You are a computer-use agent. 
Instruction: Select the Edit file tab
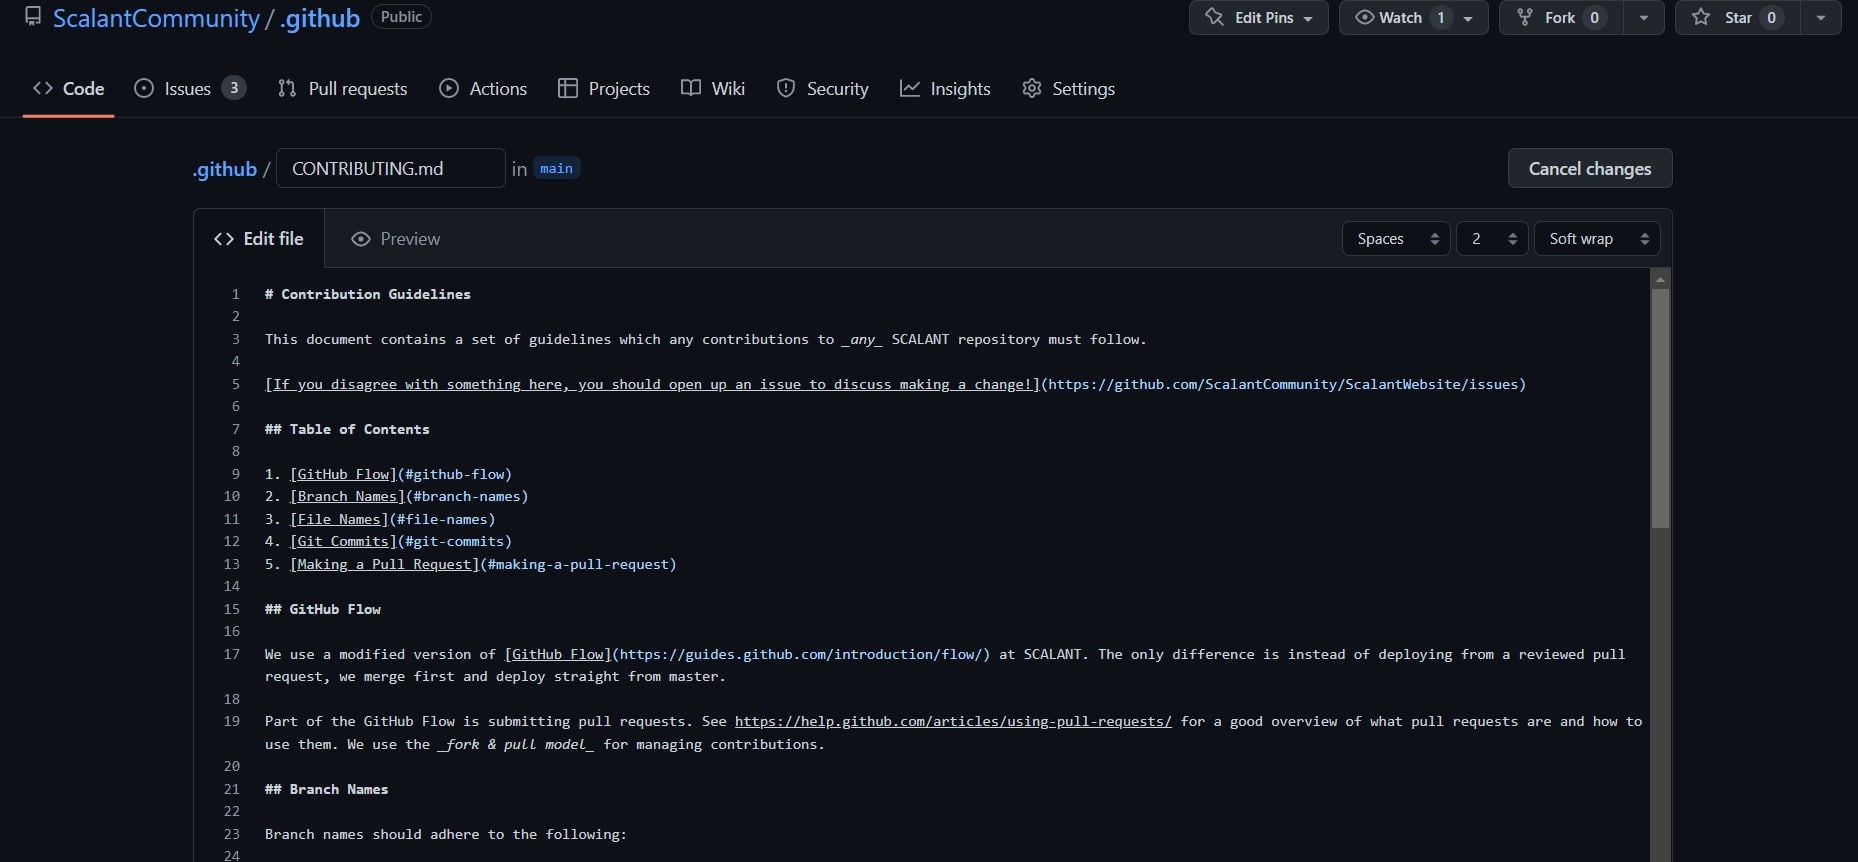tap(259, 238)
